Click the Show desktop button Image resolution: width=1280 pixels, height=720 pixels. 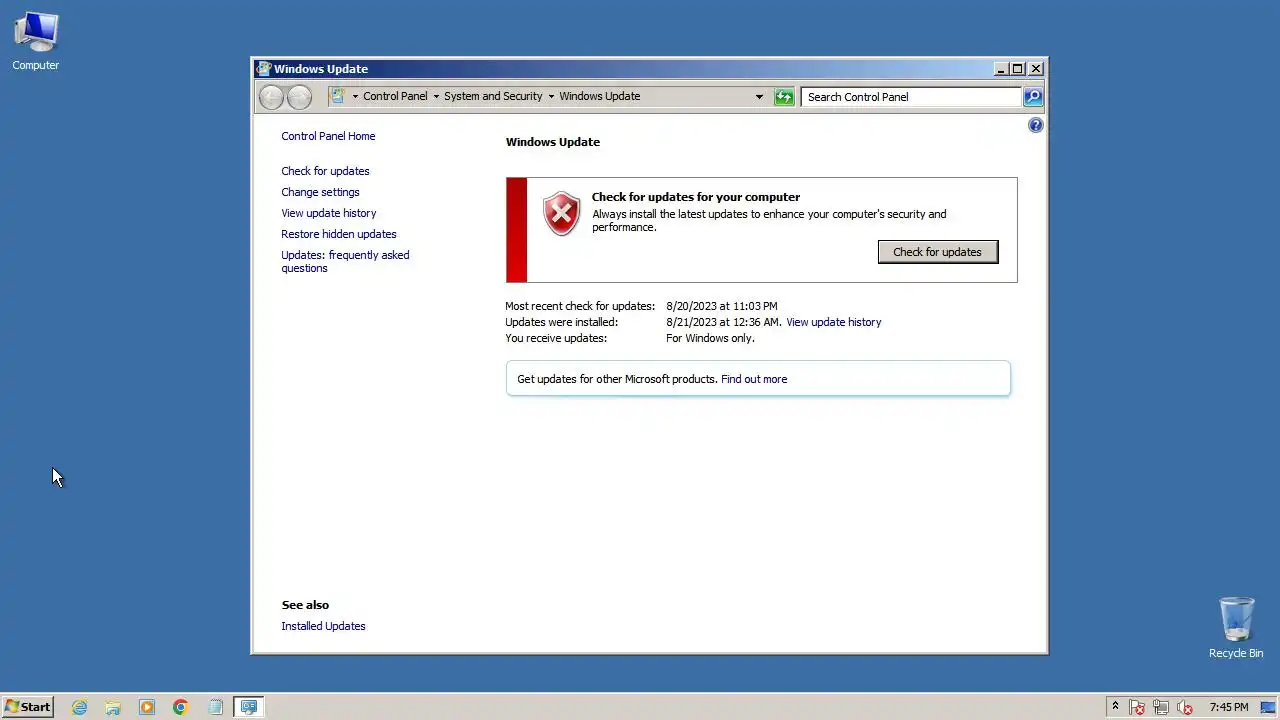pyautogui.click(x=1269, y=707)
